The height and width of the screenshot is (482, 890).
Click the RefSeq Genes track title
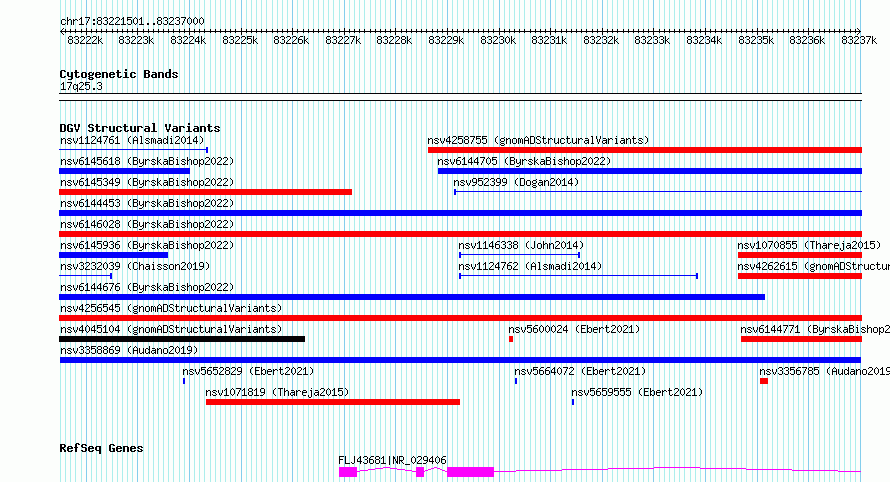101,449
